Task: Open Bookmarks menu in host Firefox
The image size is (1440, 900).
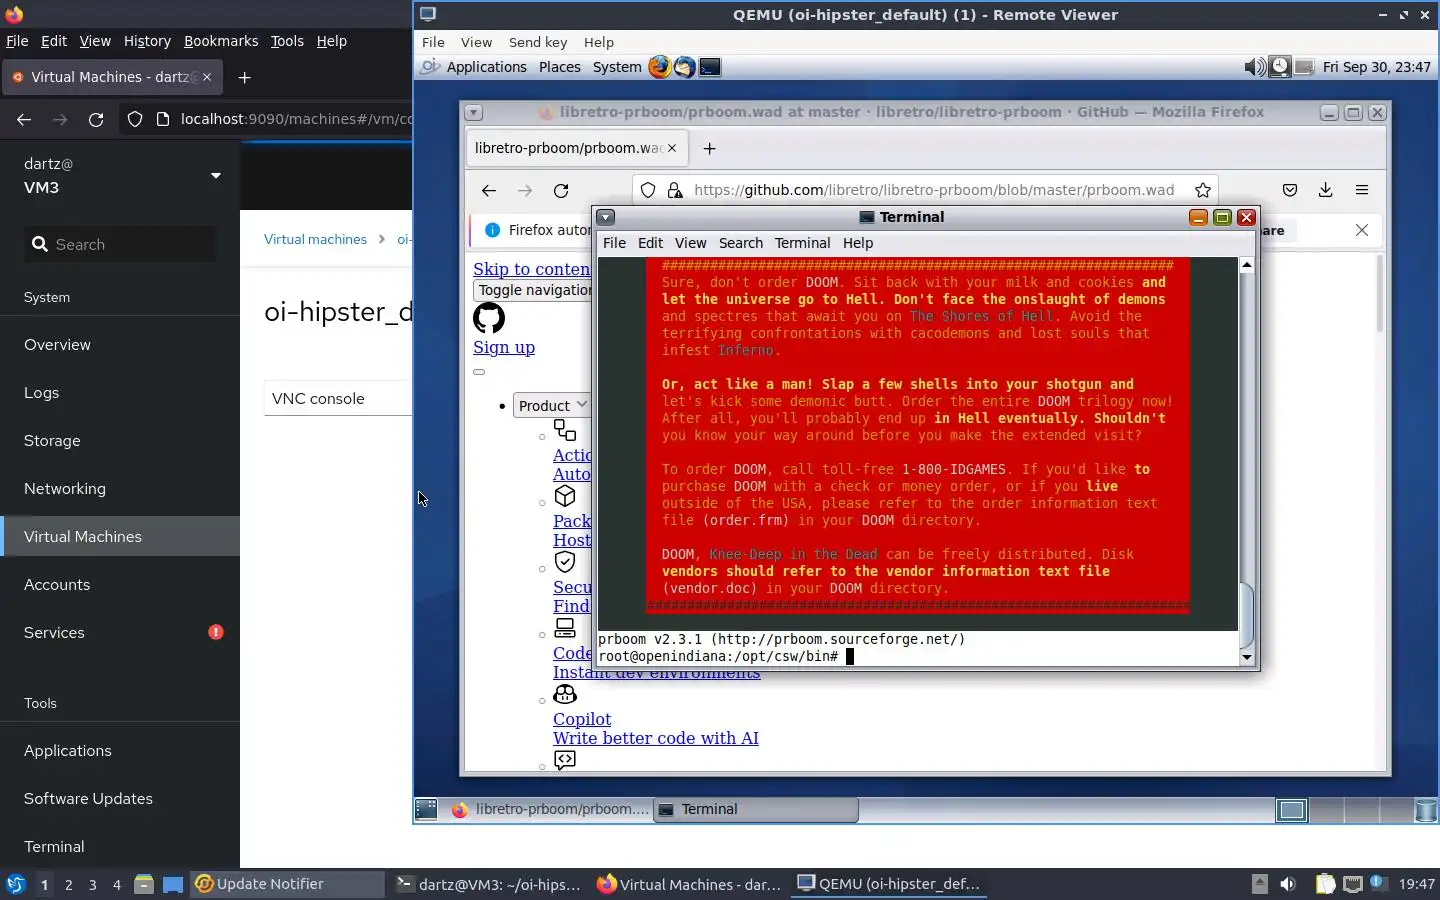Action: click(x=221, y=41)
